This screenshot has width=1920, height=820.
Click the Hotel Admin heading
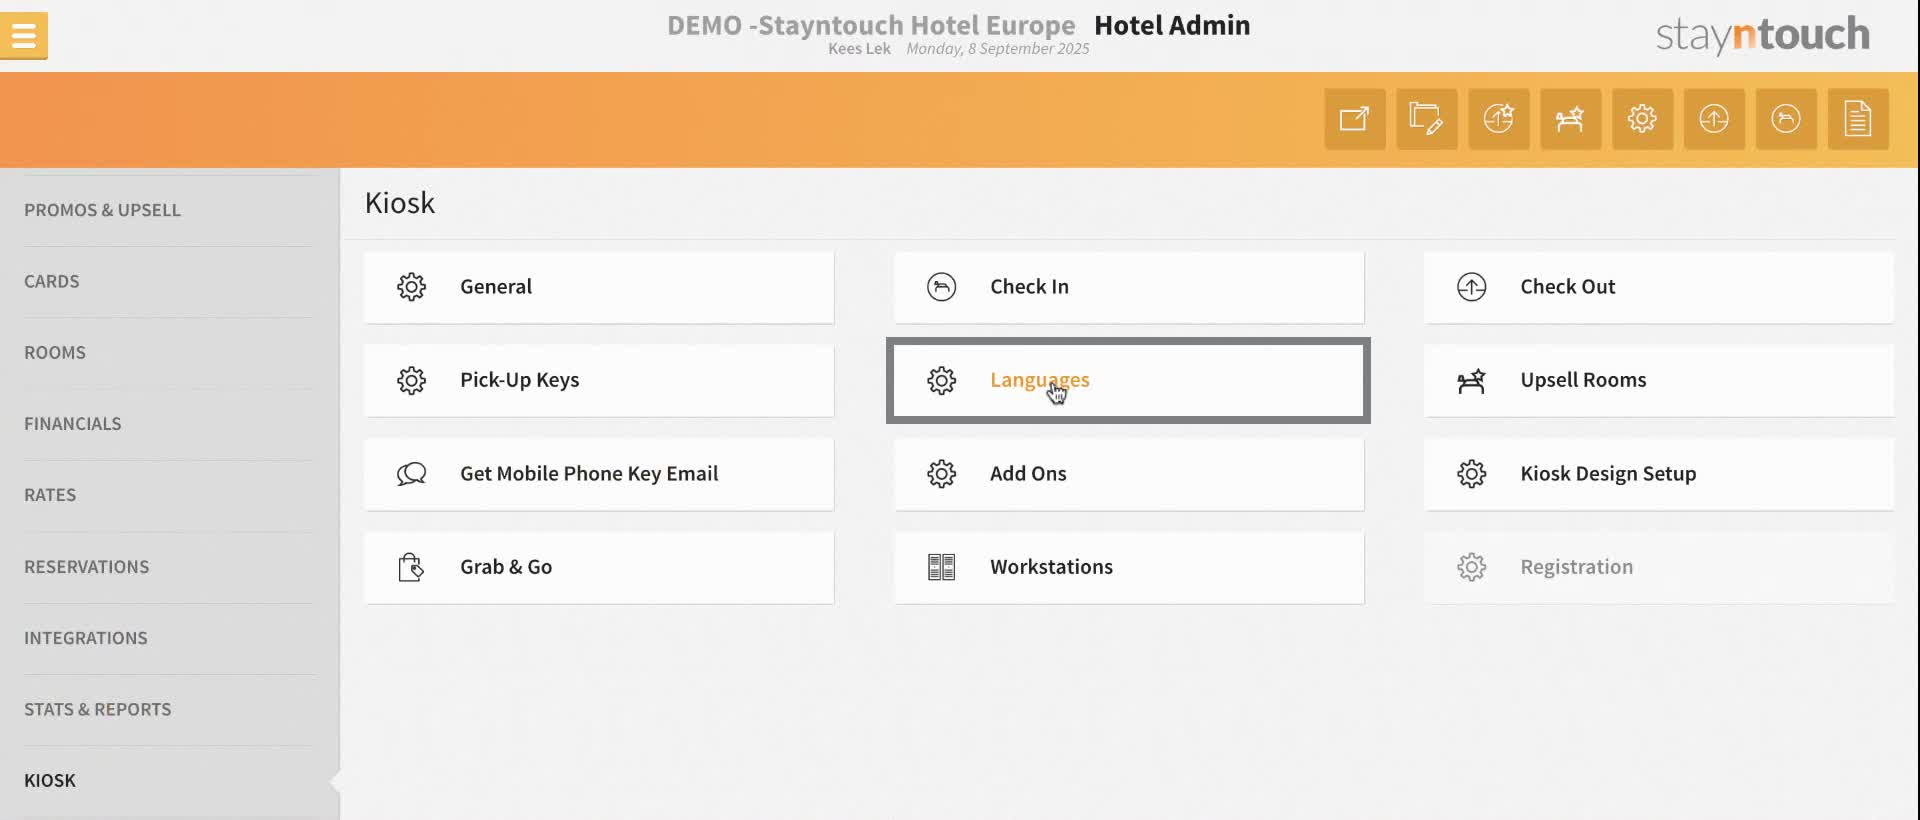coord(1172,25)
